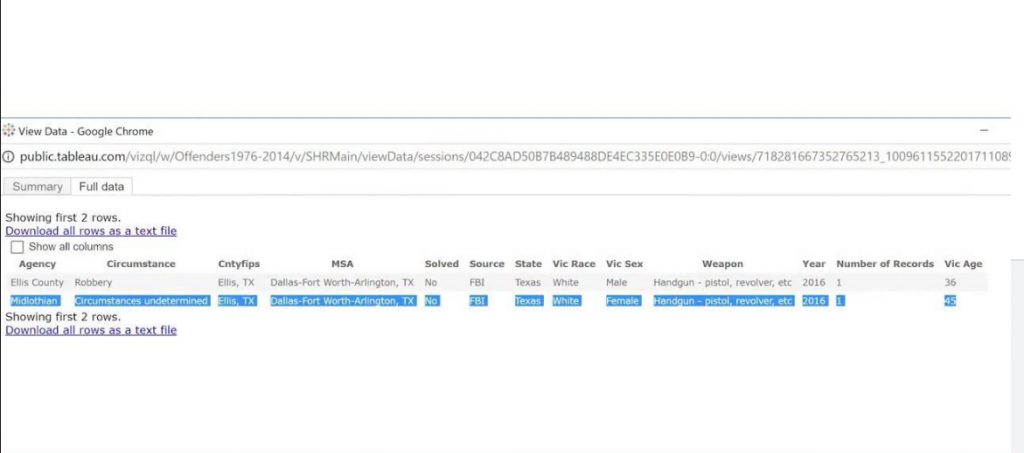Screen dimensions: 1024x453
Task: Click the Number of Records column header
Action: click(x=885, y=264)
